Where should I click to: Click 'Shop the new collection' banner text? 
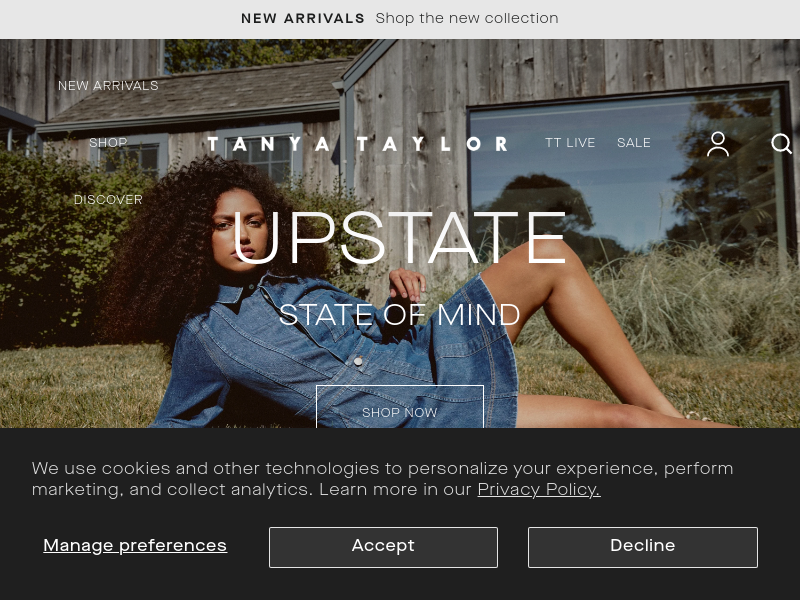coord(467,18)
